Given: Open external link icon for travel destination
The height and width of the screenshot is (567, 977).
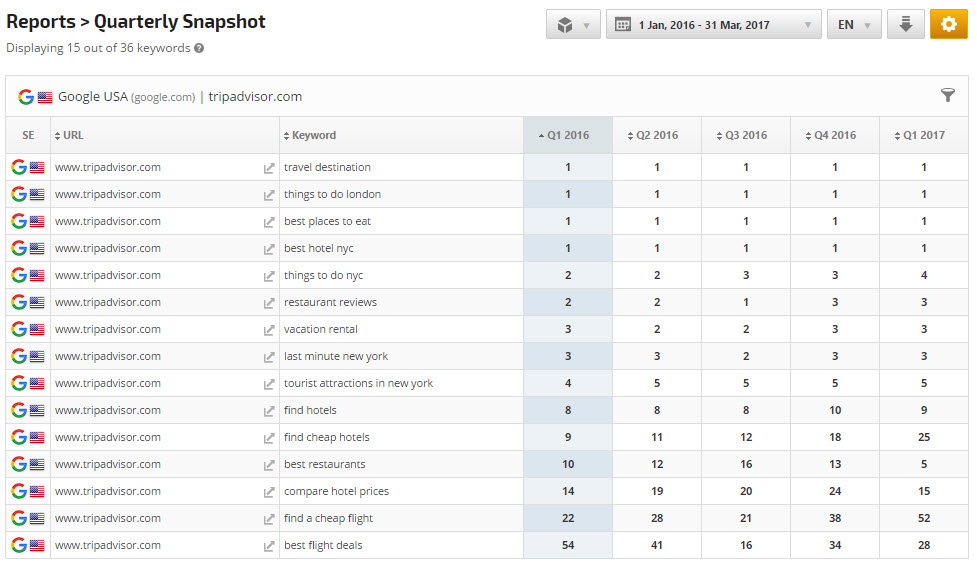Looking at the screenshot, I should point(268,168).
